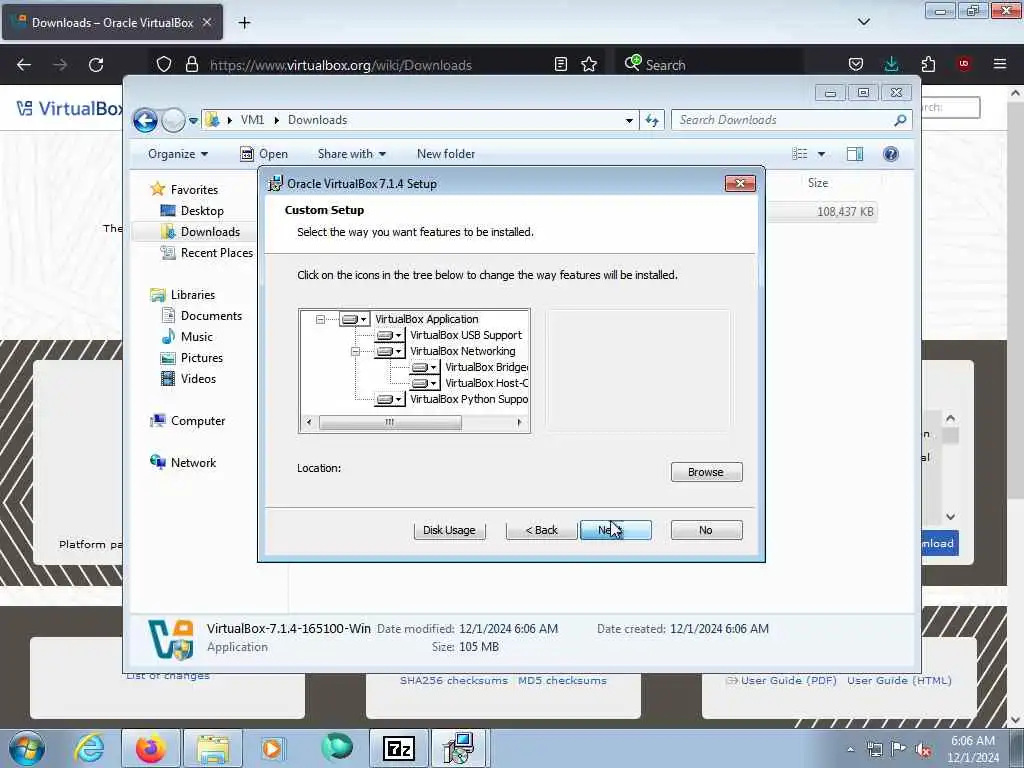Open the SHA256 checksums link
The image size is (1024, 768).
tap(454, 680)
